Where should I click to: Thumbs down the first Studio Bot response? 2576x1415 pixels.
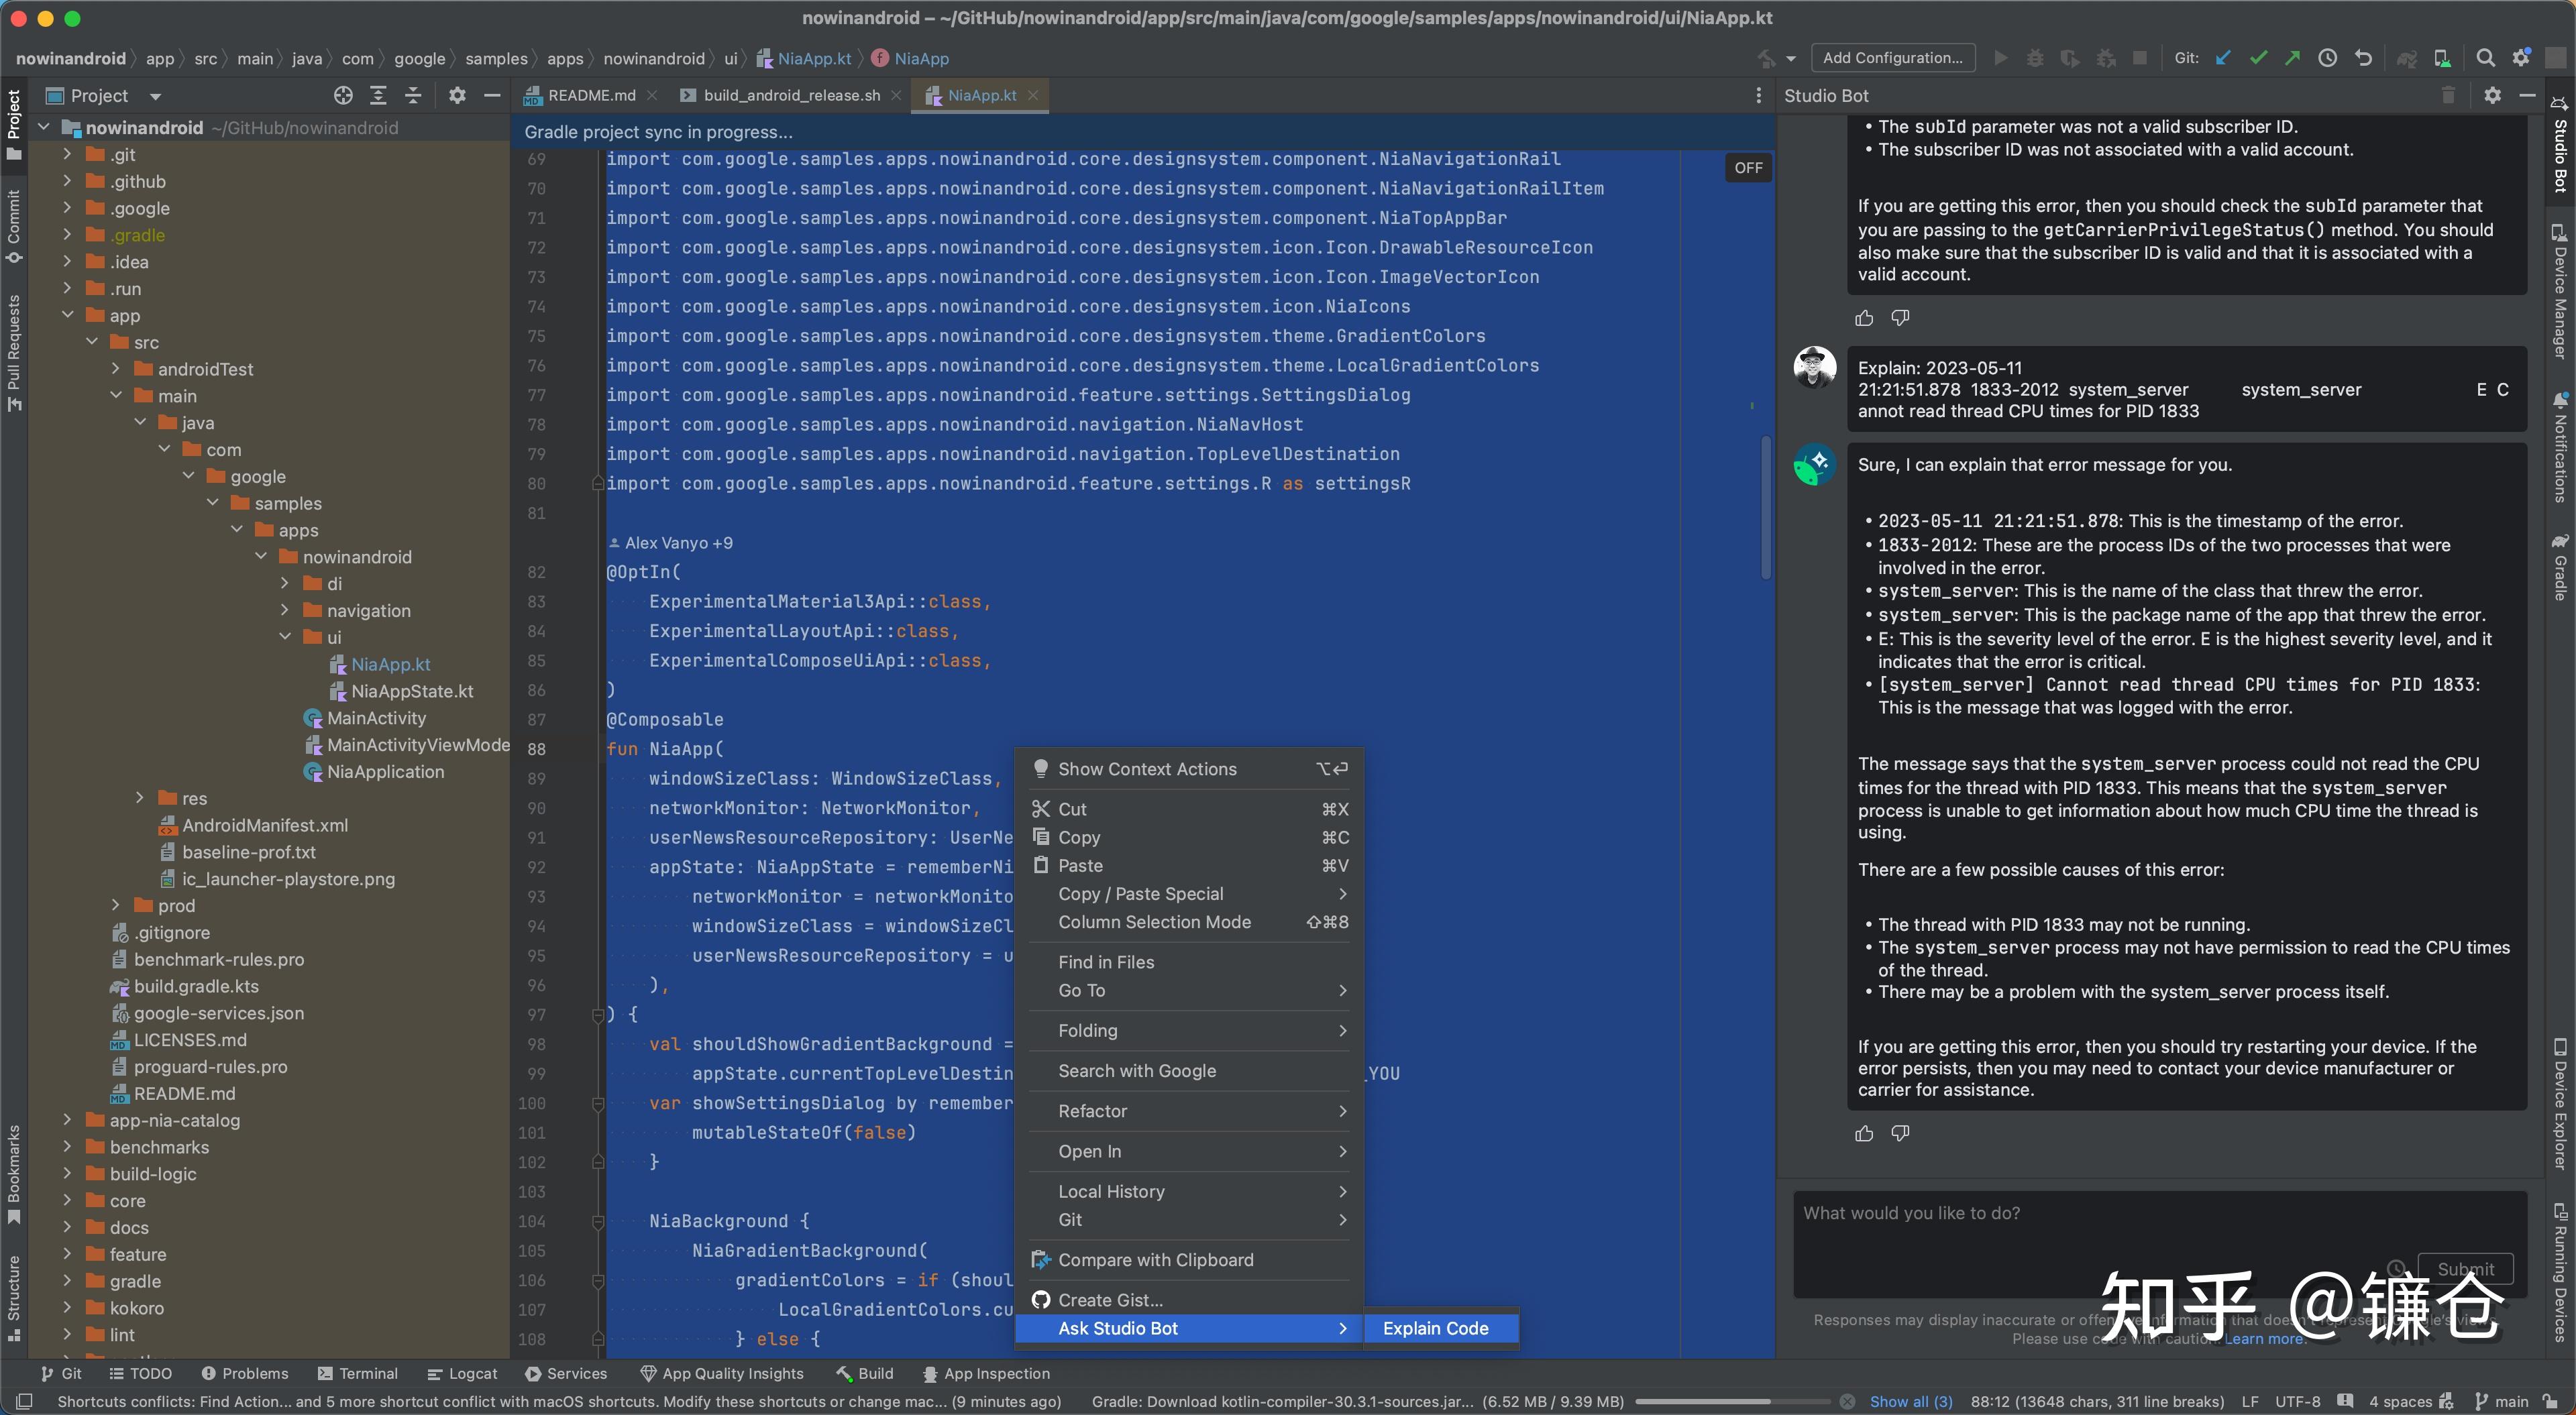tap(1901, 317)
